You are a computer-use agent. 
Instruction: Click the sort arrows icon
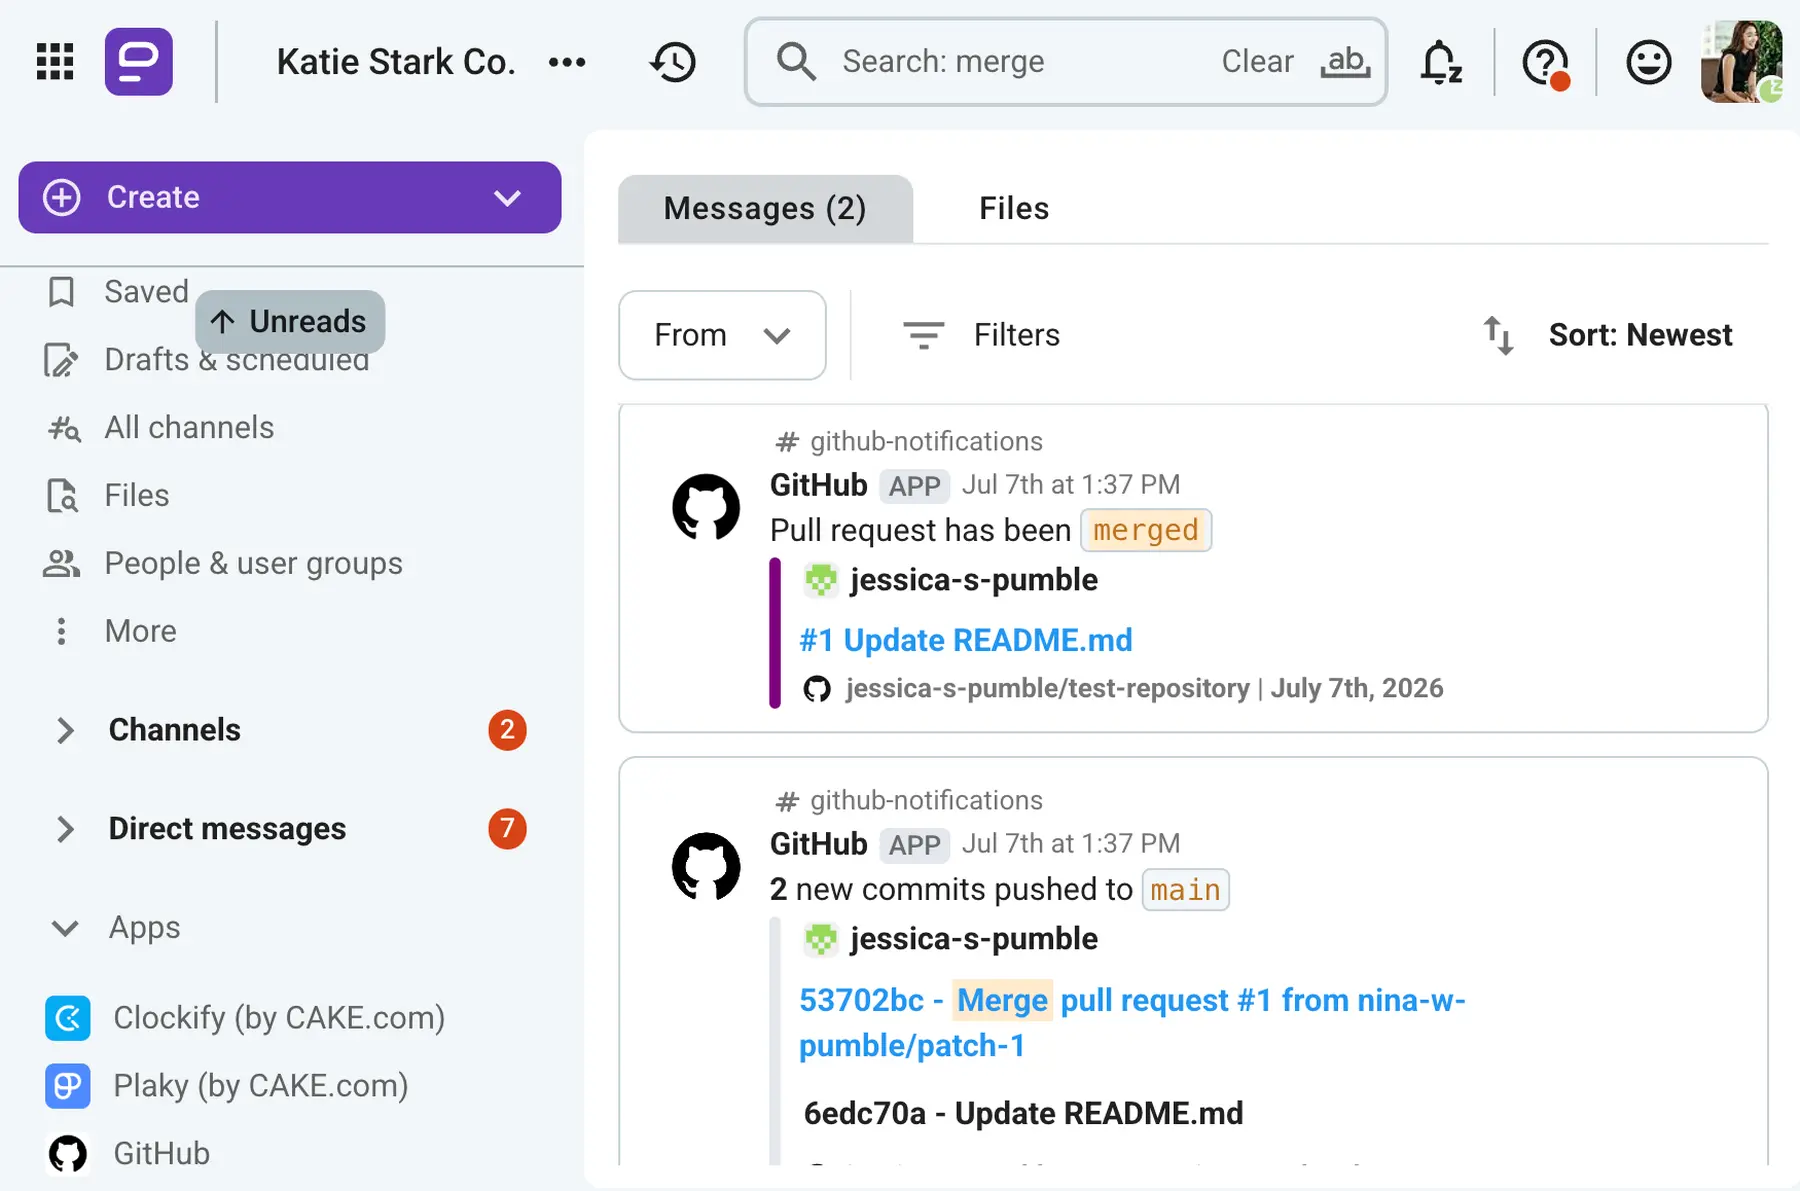[1498, 335]
